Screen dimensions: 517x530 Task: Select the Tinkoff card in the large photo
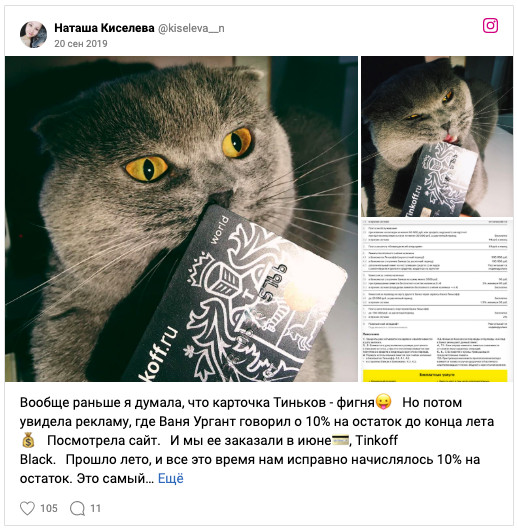pyautogui.click(x=237, y=297)
